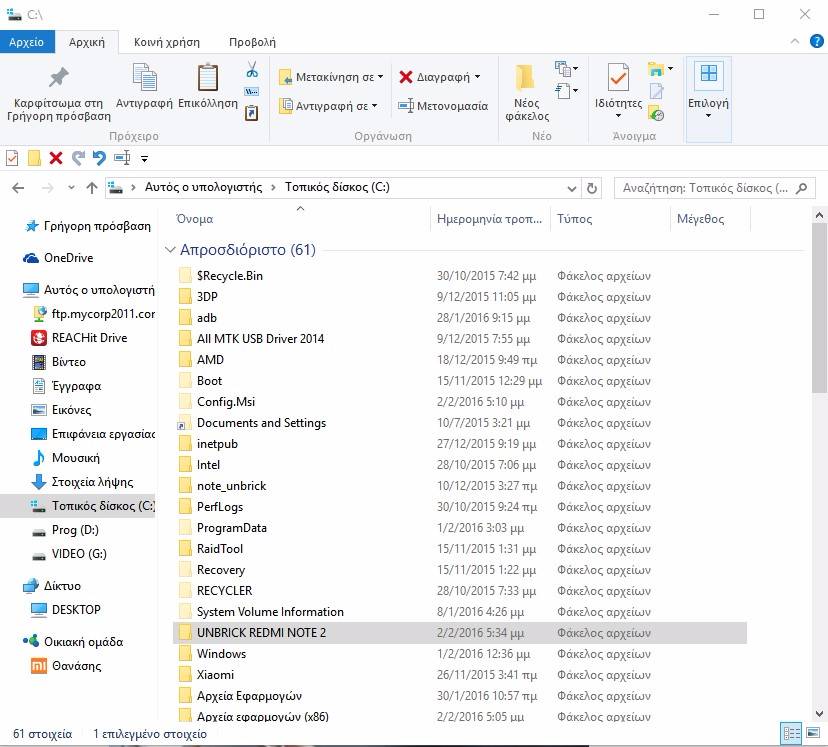The width and height of the screenshot is (828, 747).
Task: Click the Up one level arrow
Action: coord(92,188)
